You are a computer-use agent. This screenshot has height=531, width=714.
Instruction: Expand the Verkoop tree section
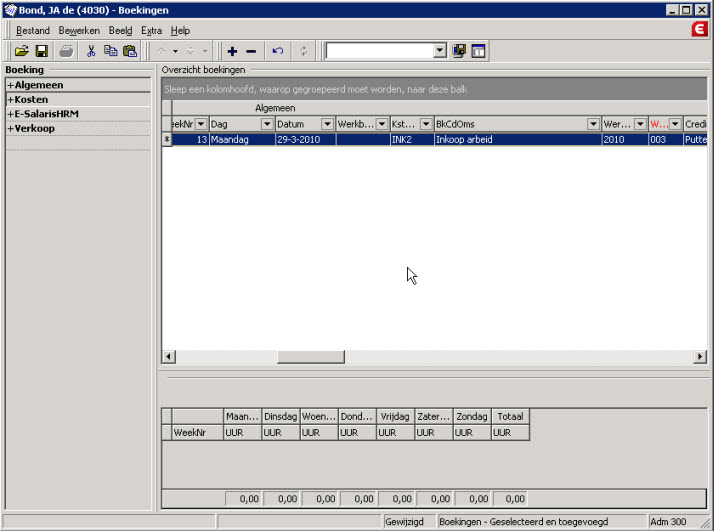[11, 128]
